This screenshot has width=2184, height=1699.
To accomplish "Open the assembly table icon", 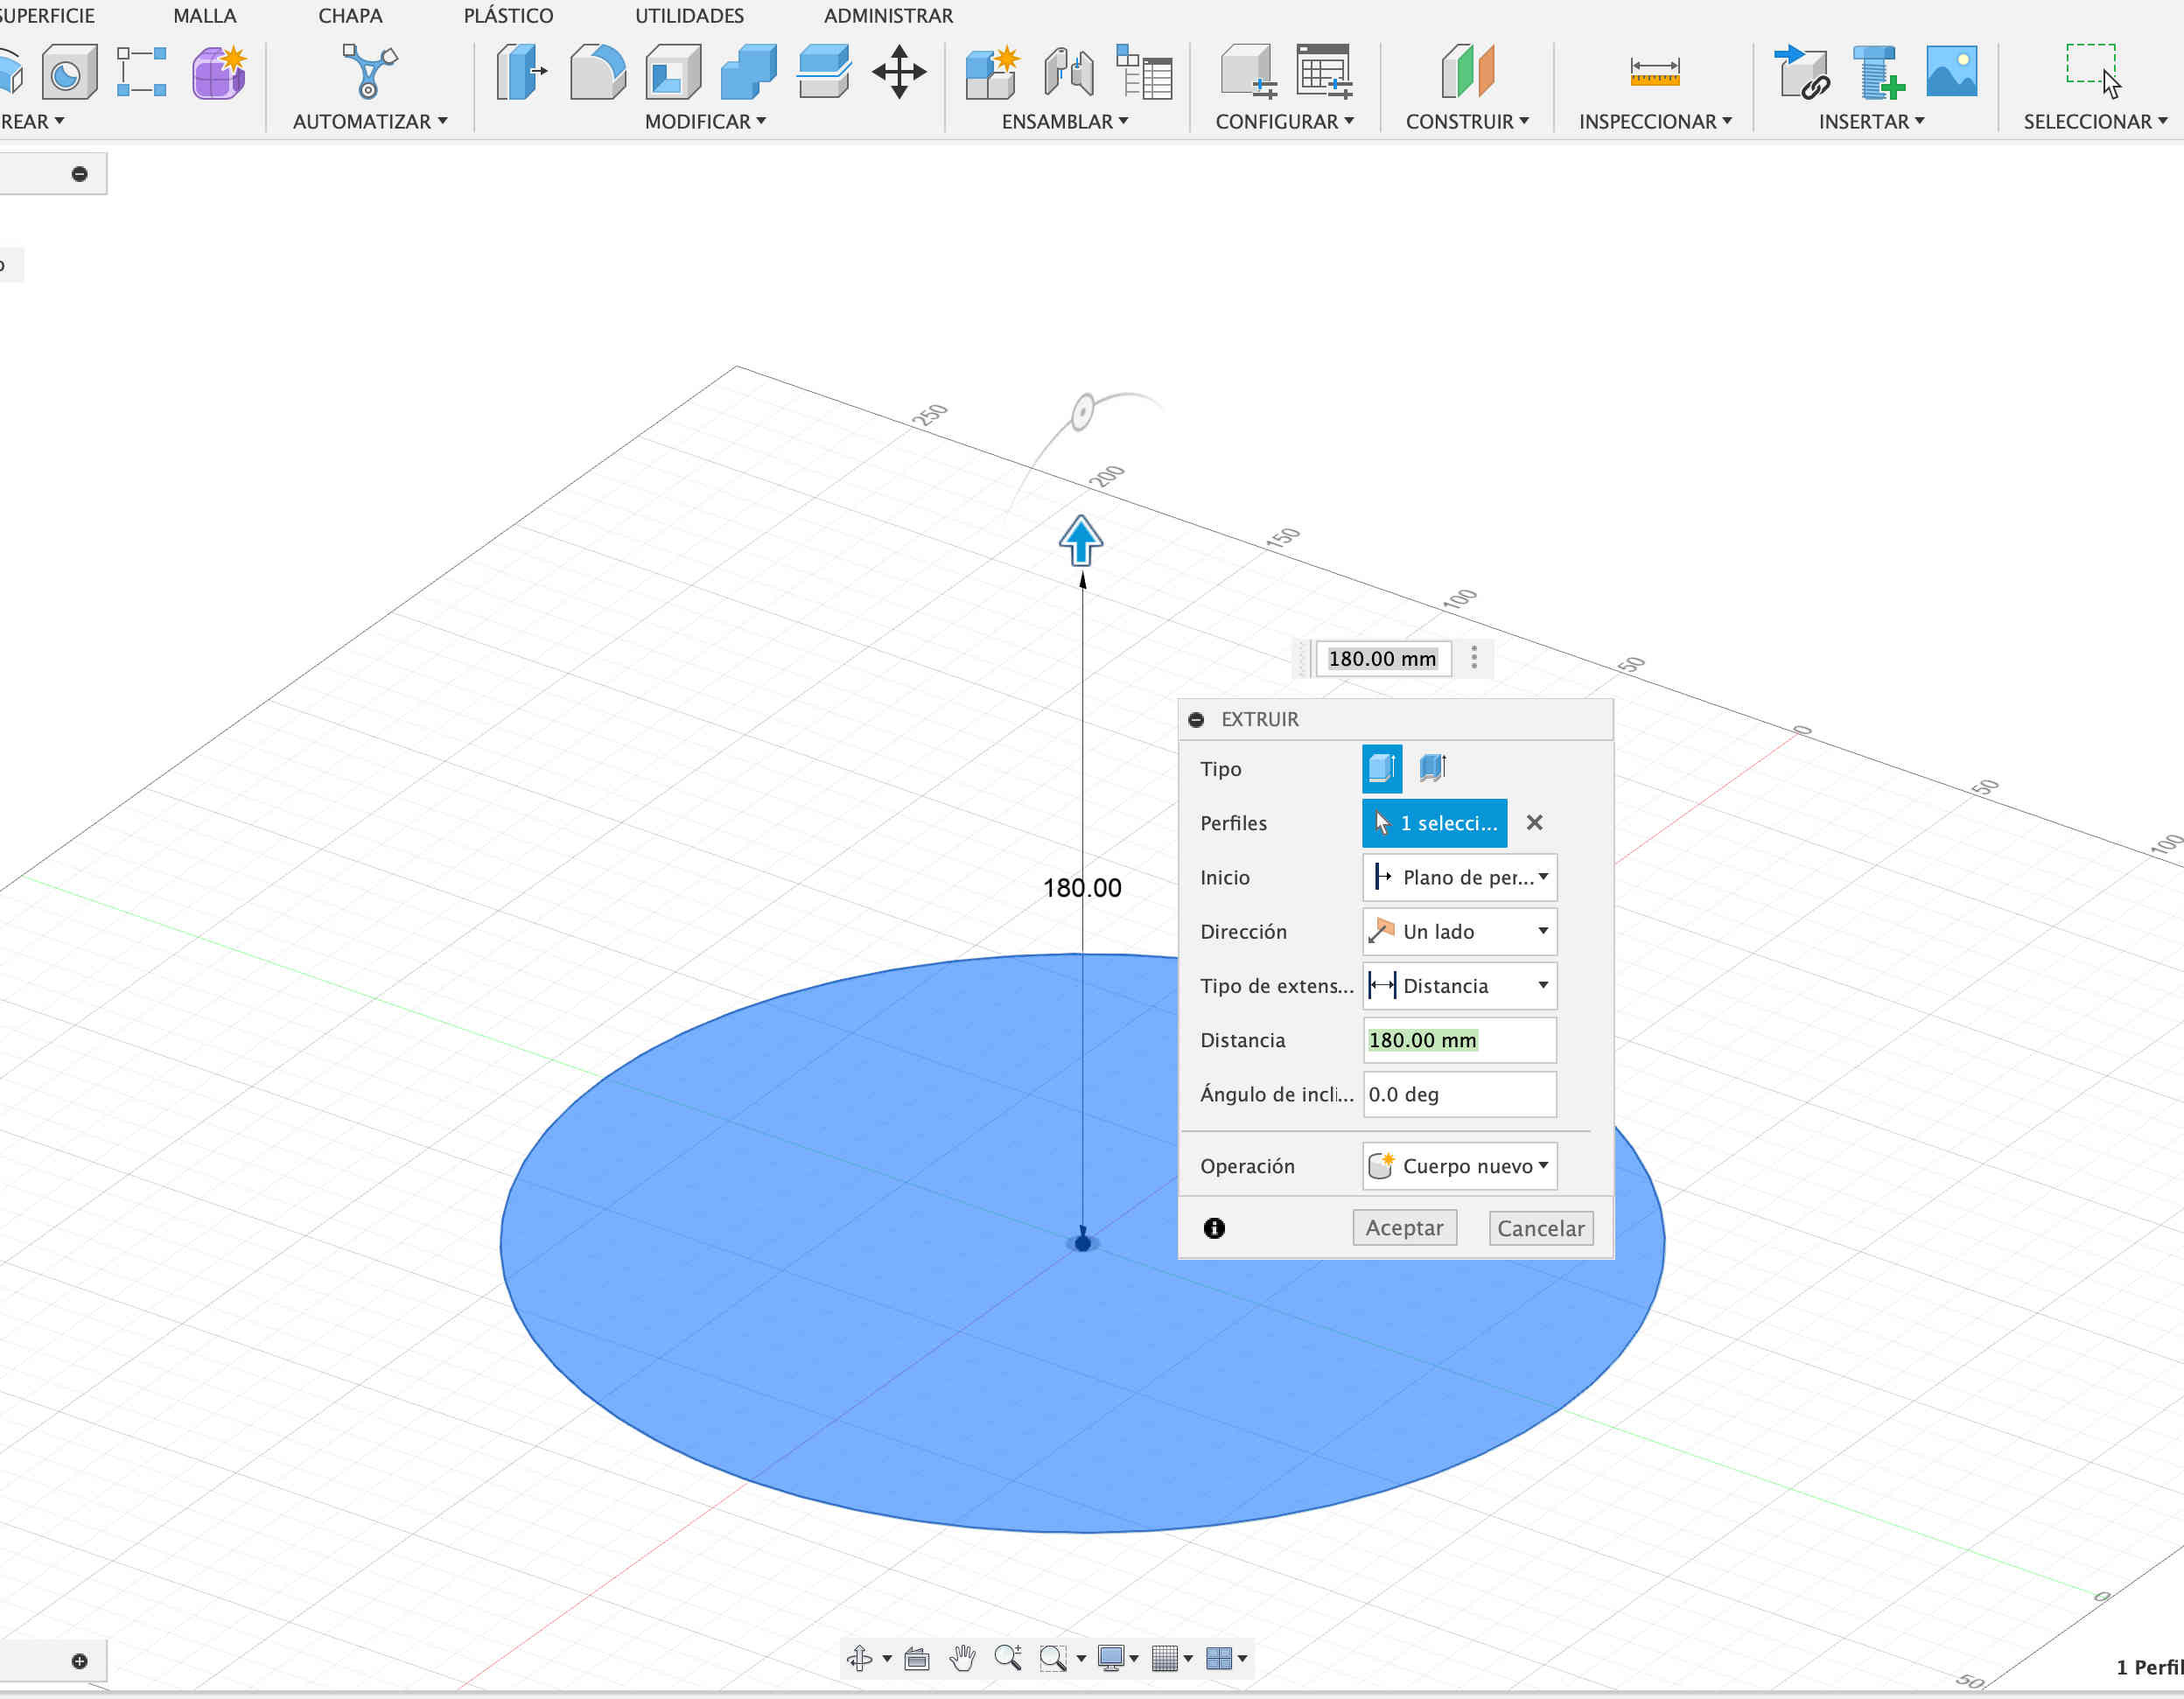I will click(x=1144, y=72).
